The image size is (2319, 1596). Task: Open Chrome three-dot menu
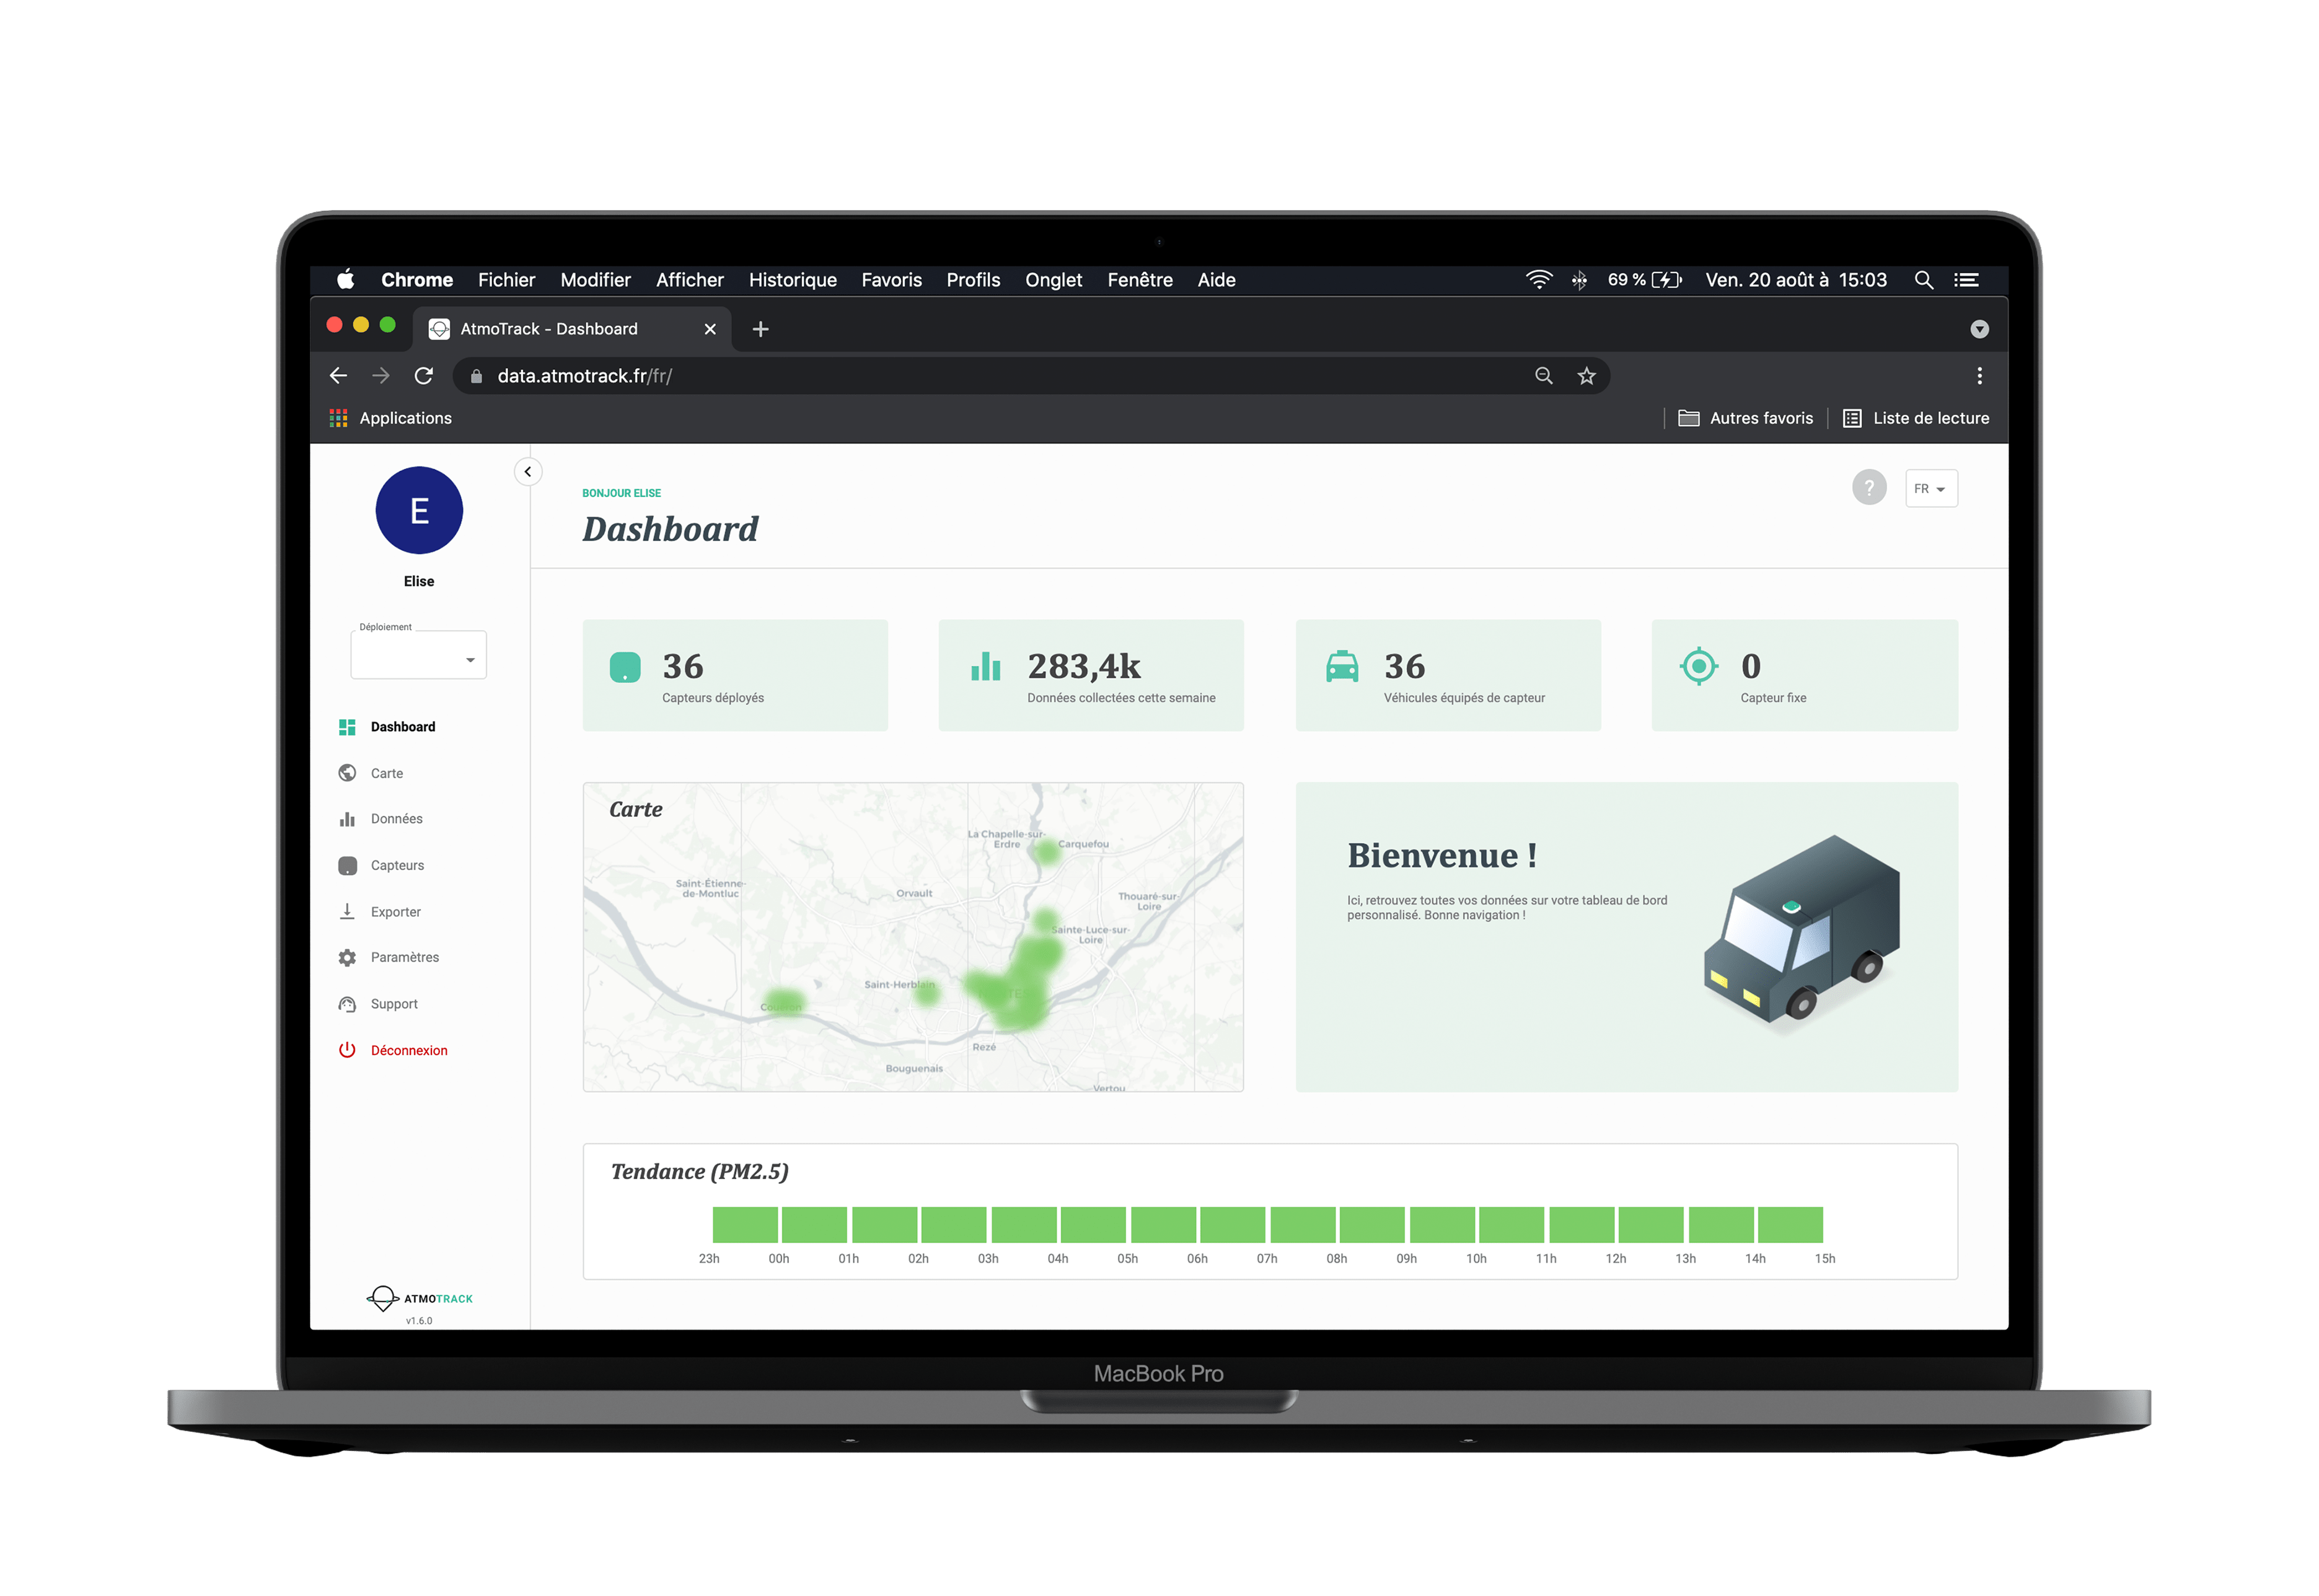pos(1979,376)
